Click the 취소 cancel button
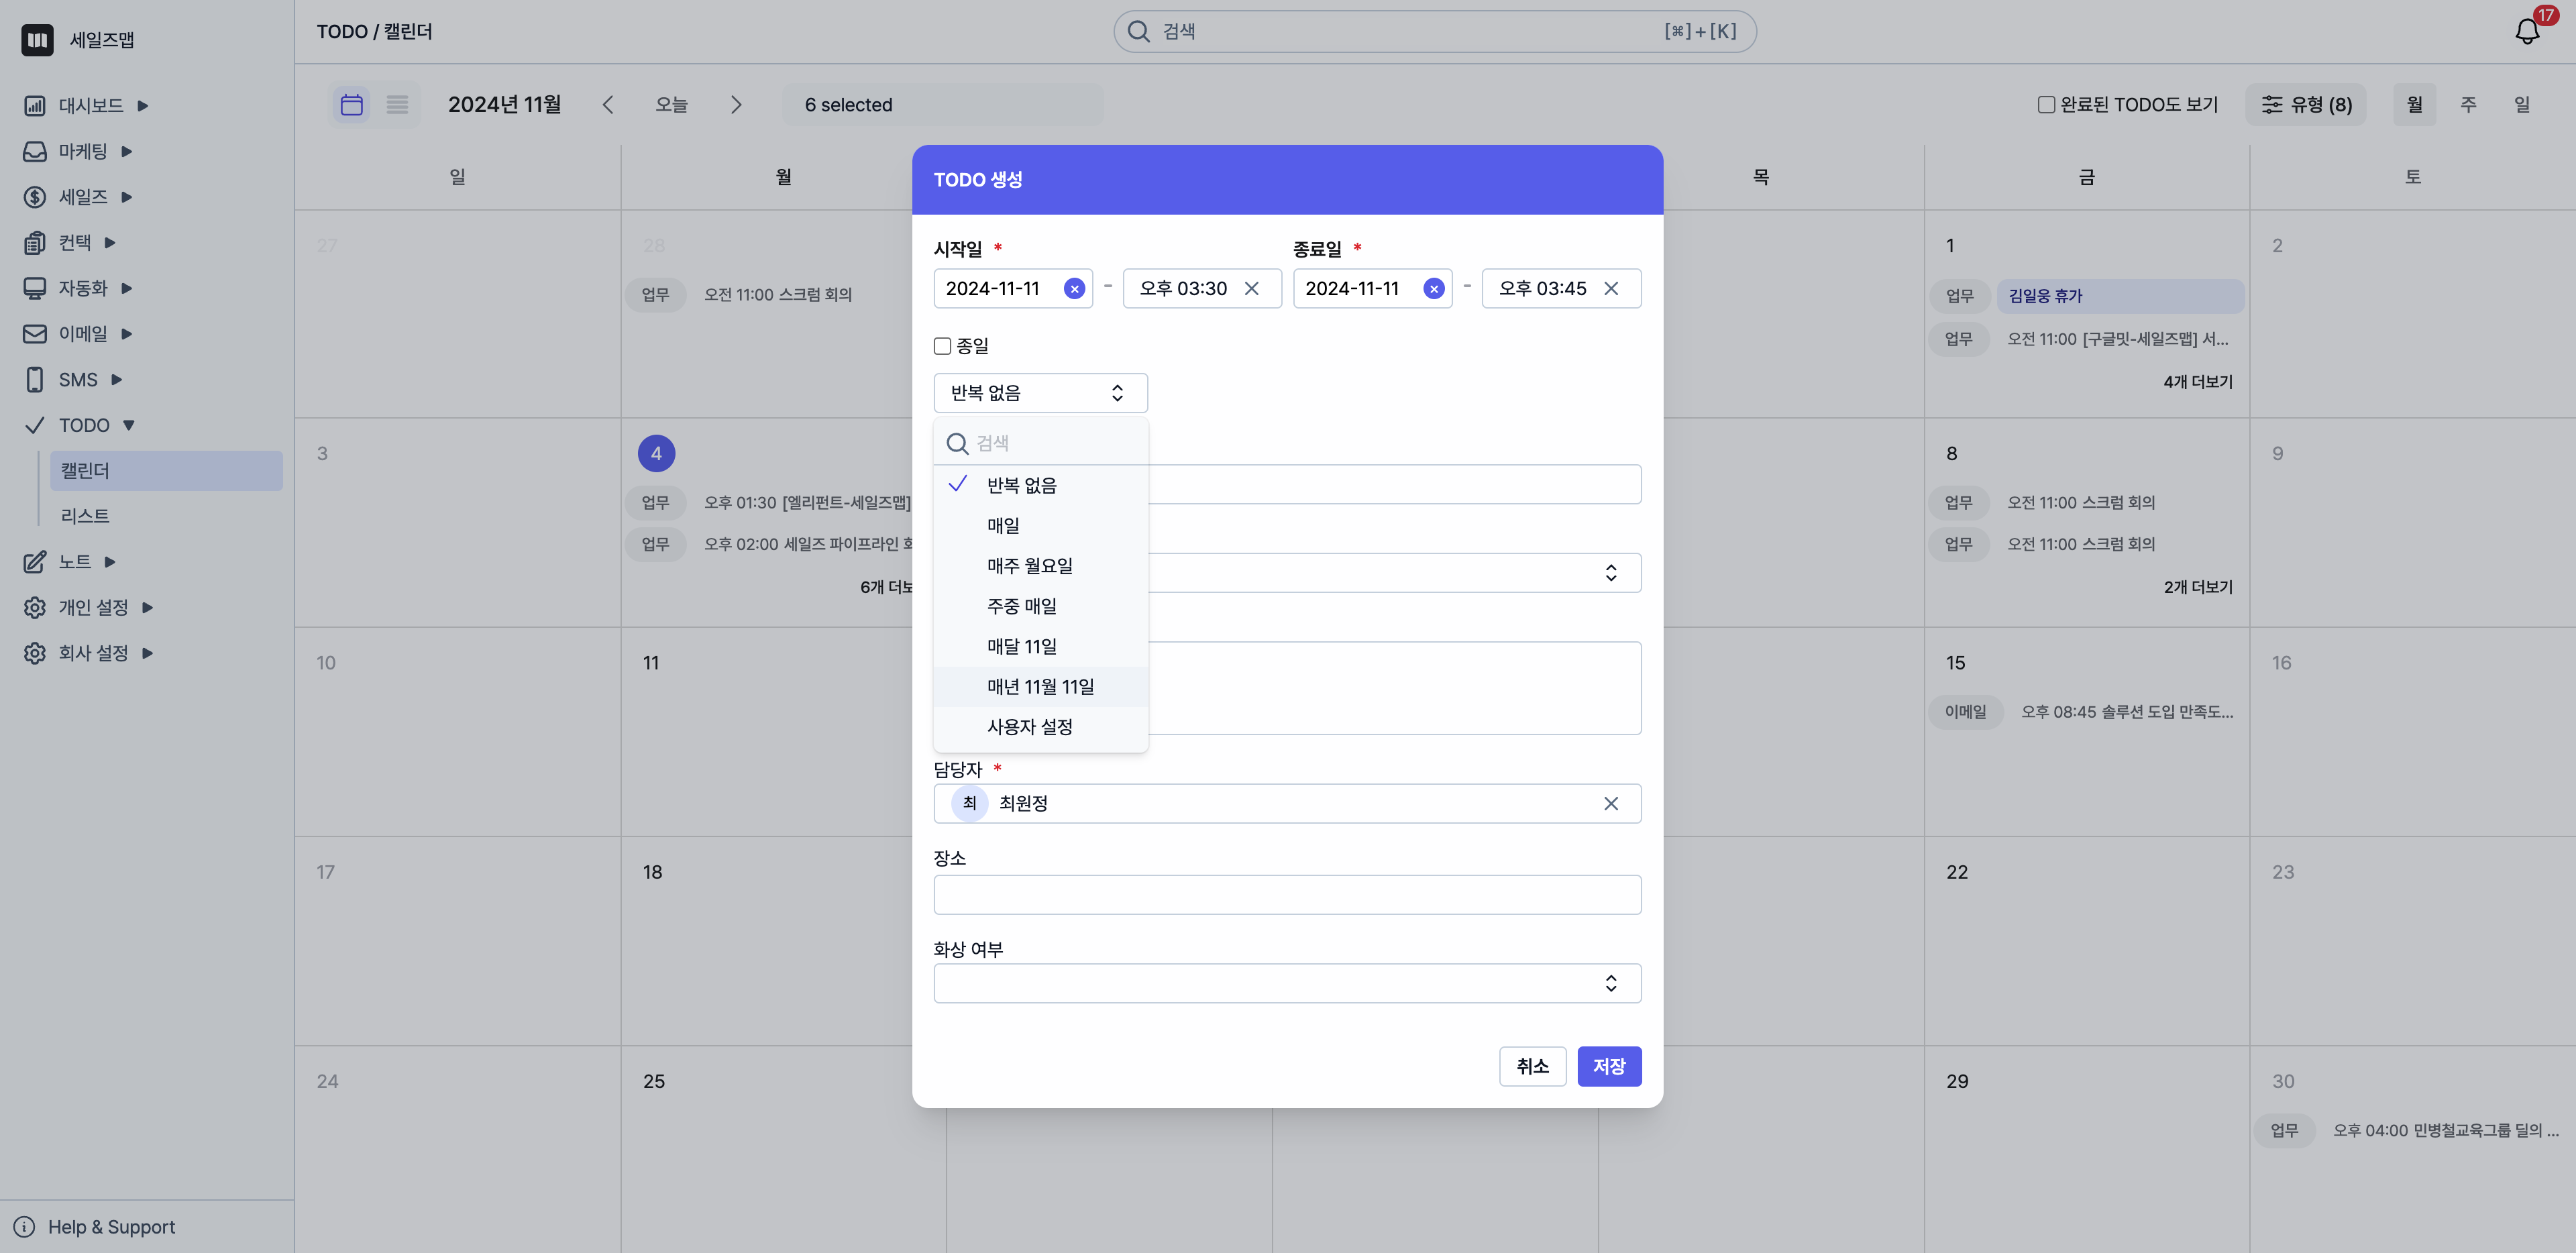Viewport: 2576px width, 1253px height. 1532,1066
